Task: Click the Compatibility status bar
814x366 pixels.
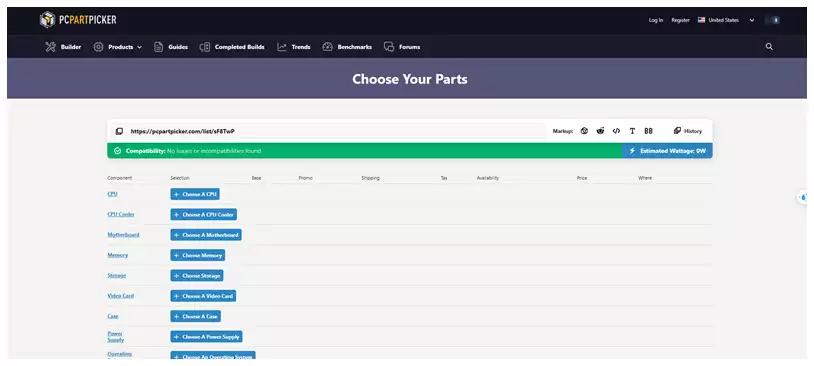Action: tap(364, 151)
